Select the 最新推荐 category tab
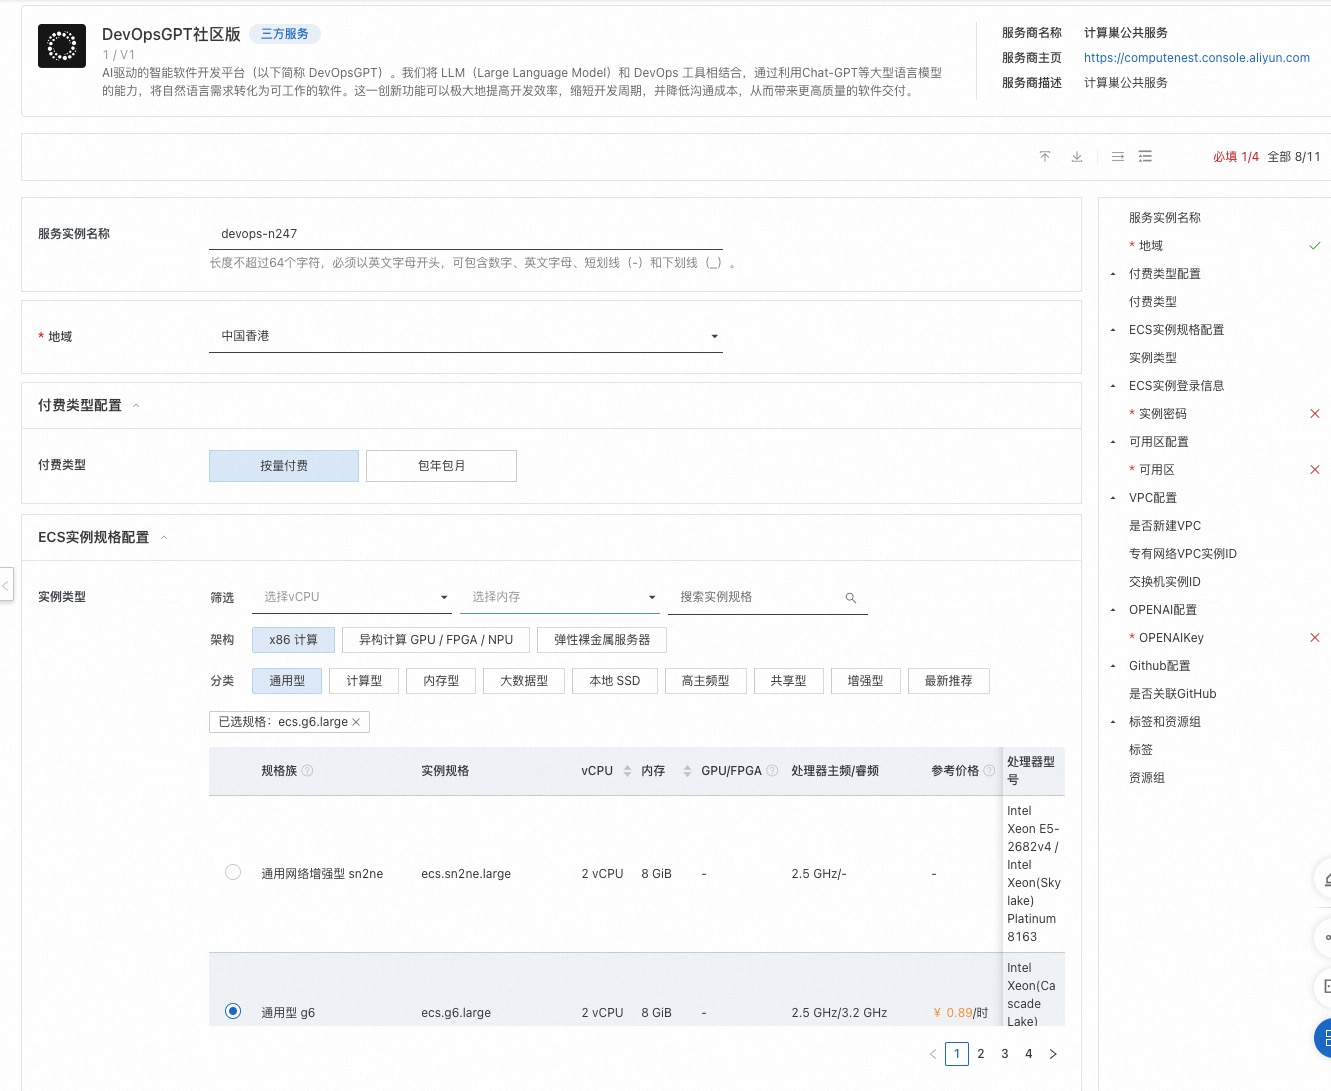1331x1091 pixels. (x=948, y=681)
